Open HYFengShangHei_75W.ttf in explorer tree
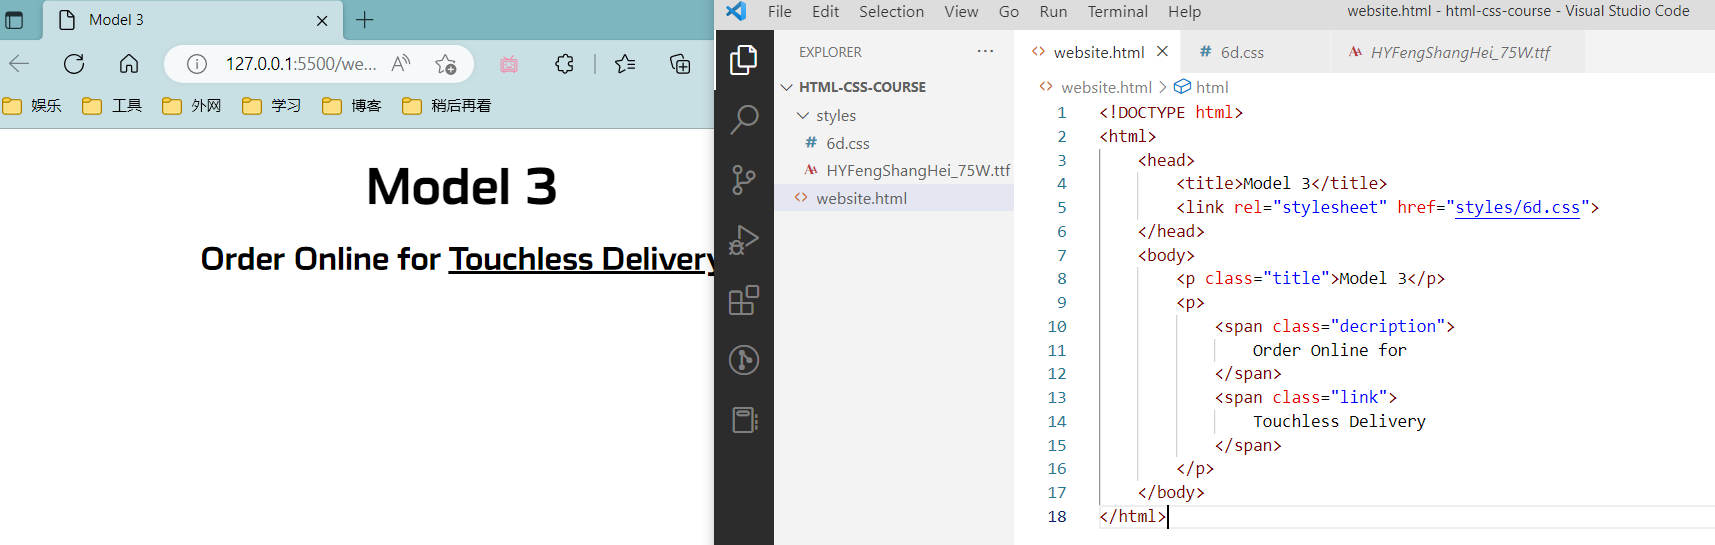The width and height of the screenshot is (1715, 545). 894,171
